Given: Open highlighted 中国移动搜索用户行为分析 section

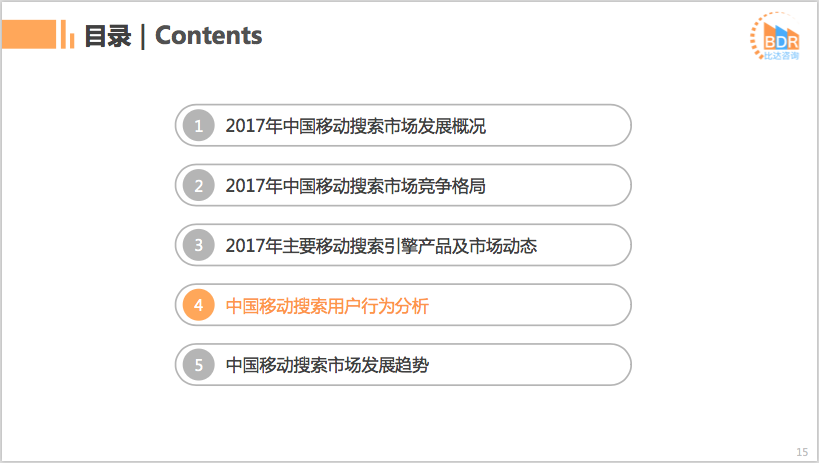Looking at the screenshot, I should coord(327,306).
